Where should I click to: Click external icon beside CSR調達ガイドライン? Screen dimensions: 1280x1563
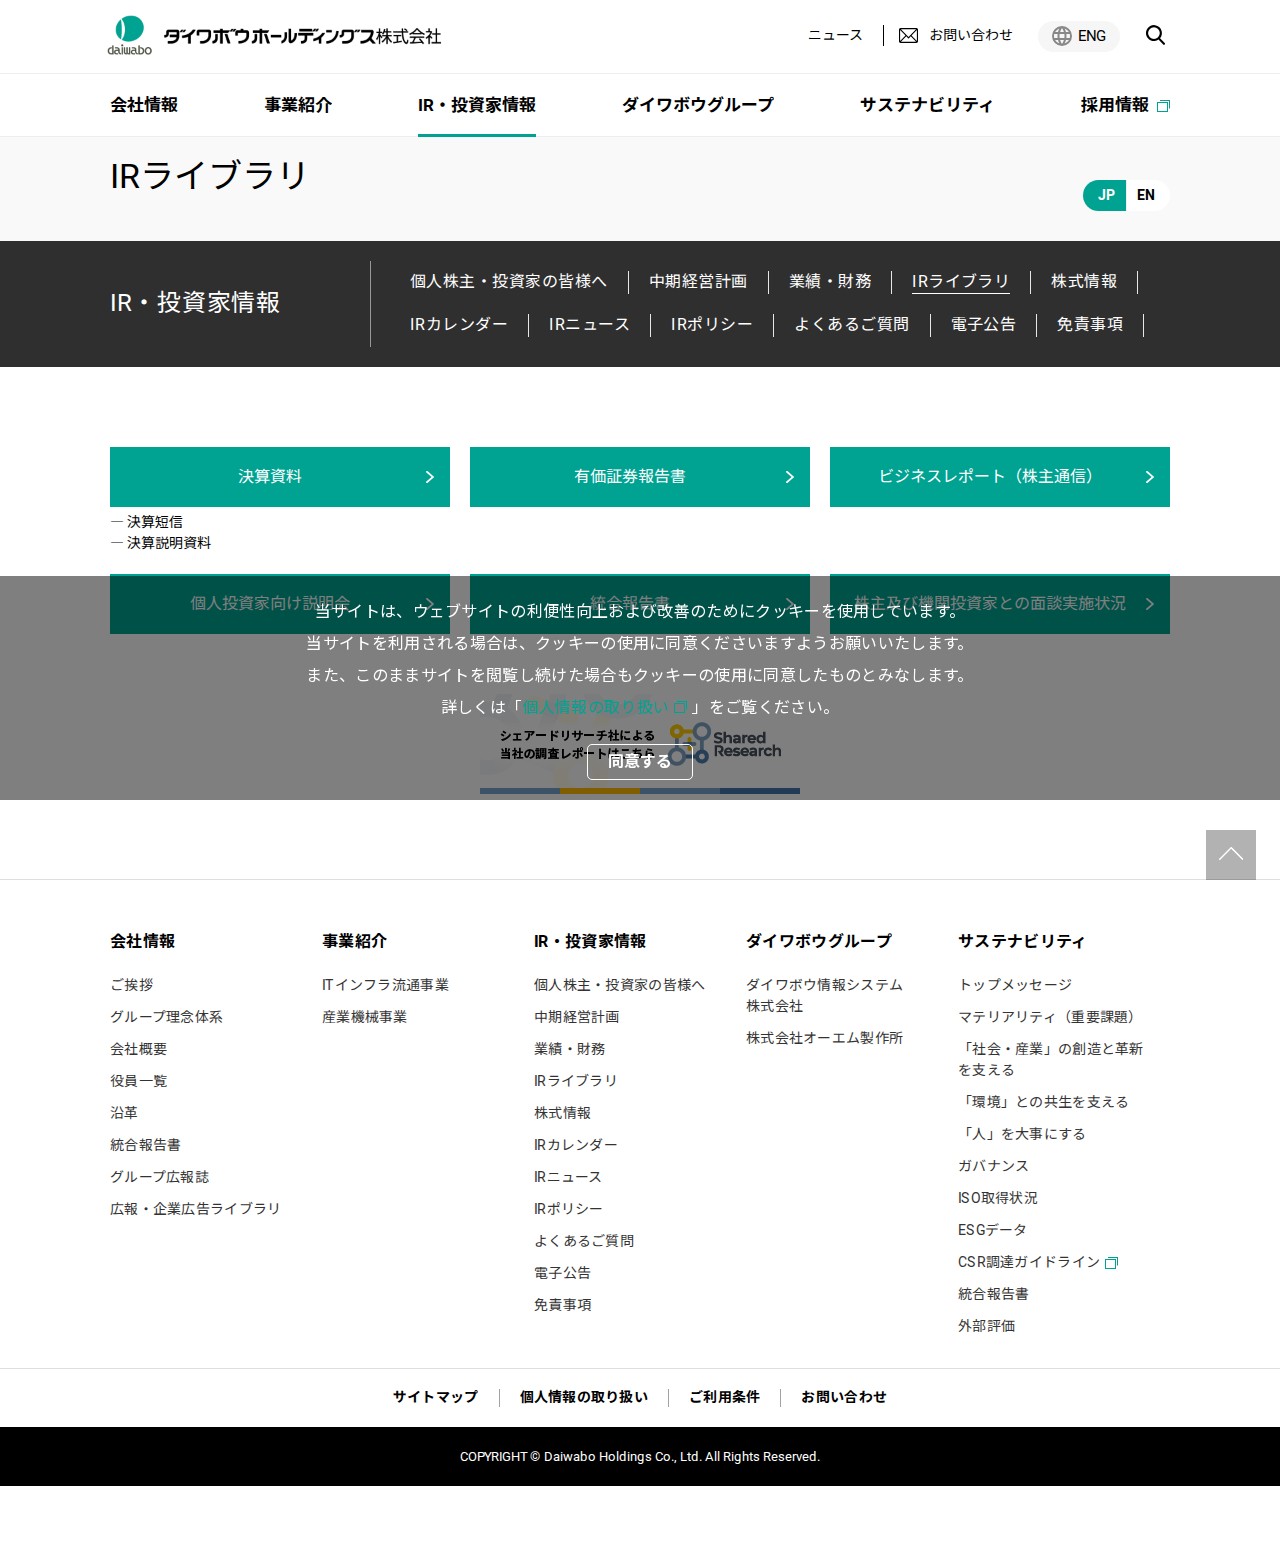1111,1263
